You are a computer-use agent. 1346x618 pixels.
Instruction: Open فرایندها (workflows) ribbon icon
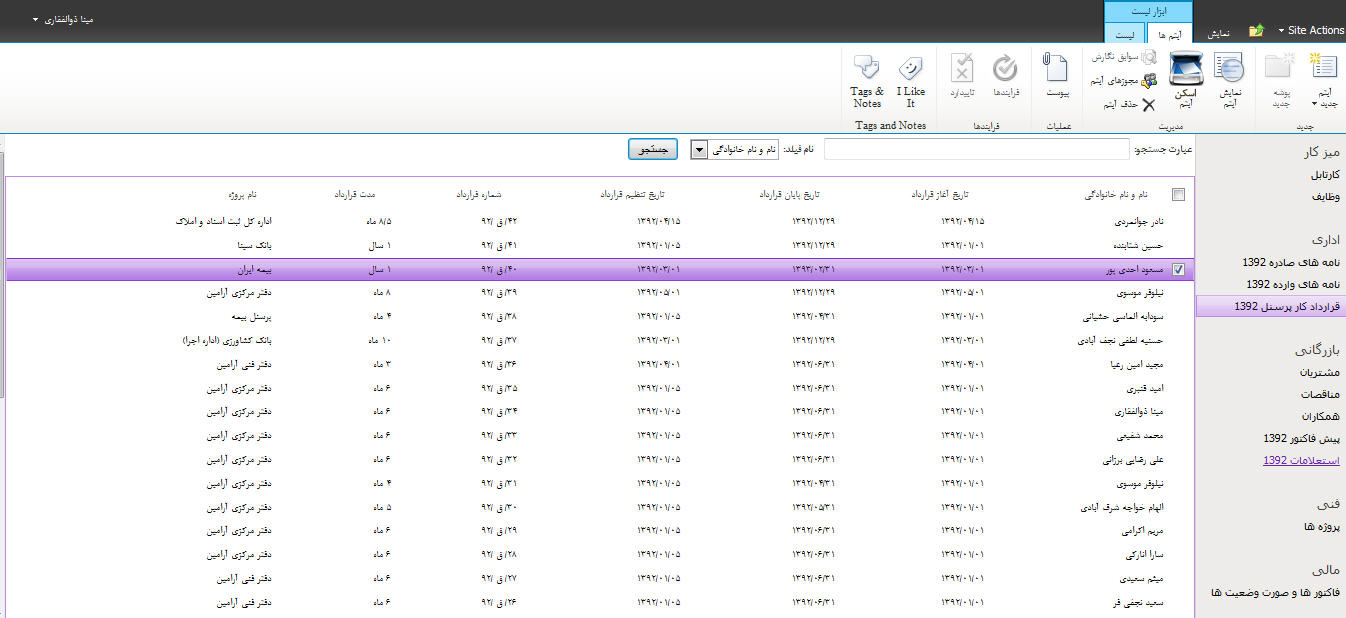click(x=1005, y=67)
